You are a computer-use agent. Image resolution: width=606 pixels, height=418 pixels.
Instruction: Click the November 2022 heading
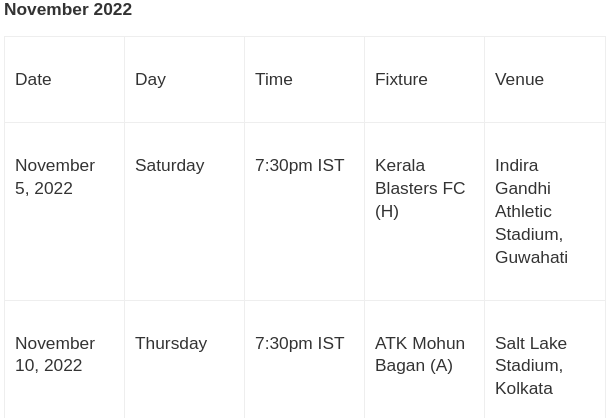click(68, 10)
